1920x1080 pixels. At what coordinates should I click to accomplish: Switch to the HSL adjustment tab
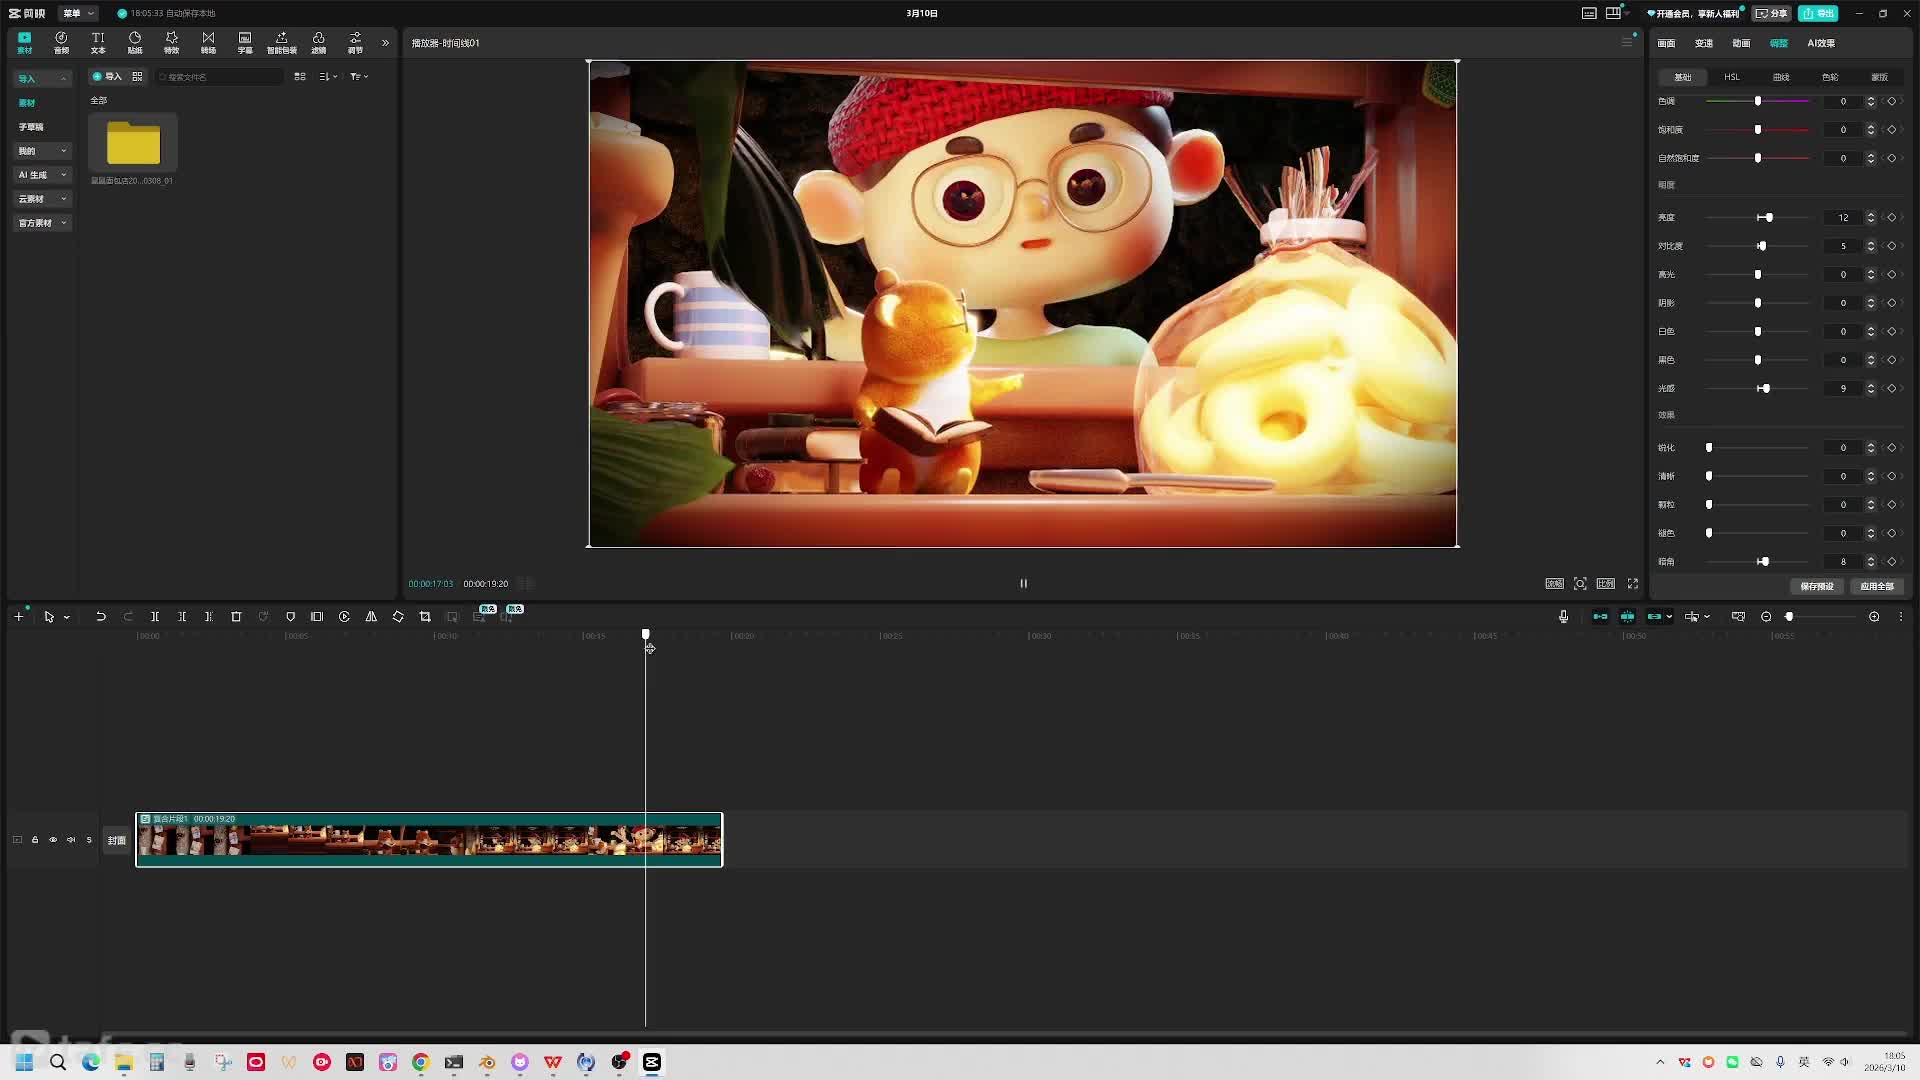pyautogui.click(x=1731, y=77)
